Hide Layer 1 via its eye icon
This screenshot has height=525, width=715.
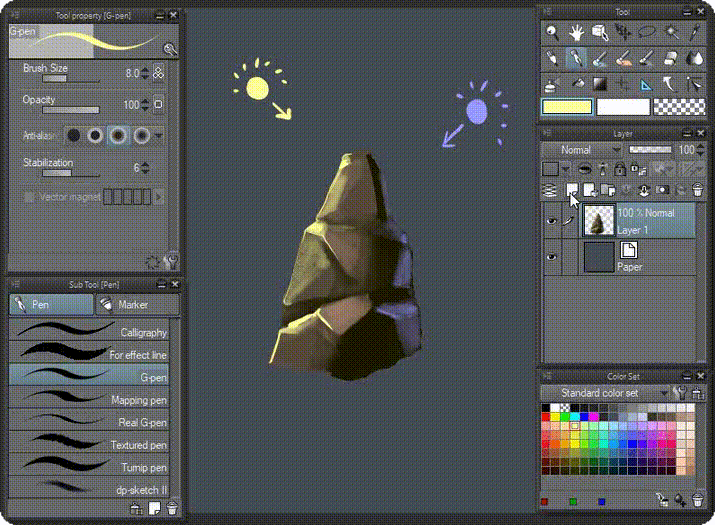click(551, 221)
